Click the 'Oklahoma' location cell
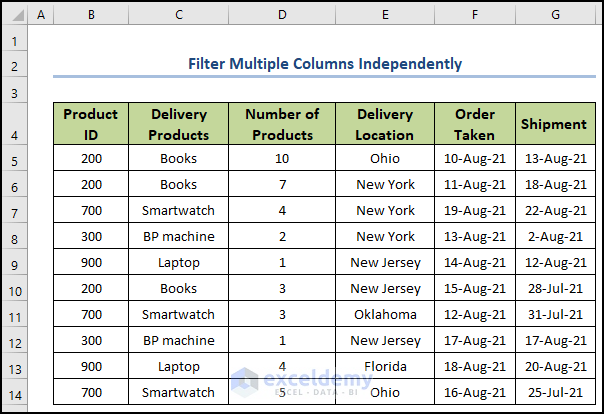 pyautogui.click(x=385, y=314)
